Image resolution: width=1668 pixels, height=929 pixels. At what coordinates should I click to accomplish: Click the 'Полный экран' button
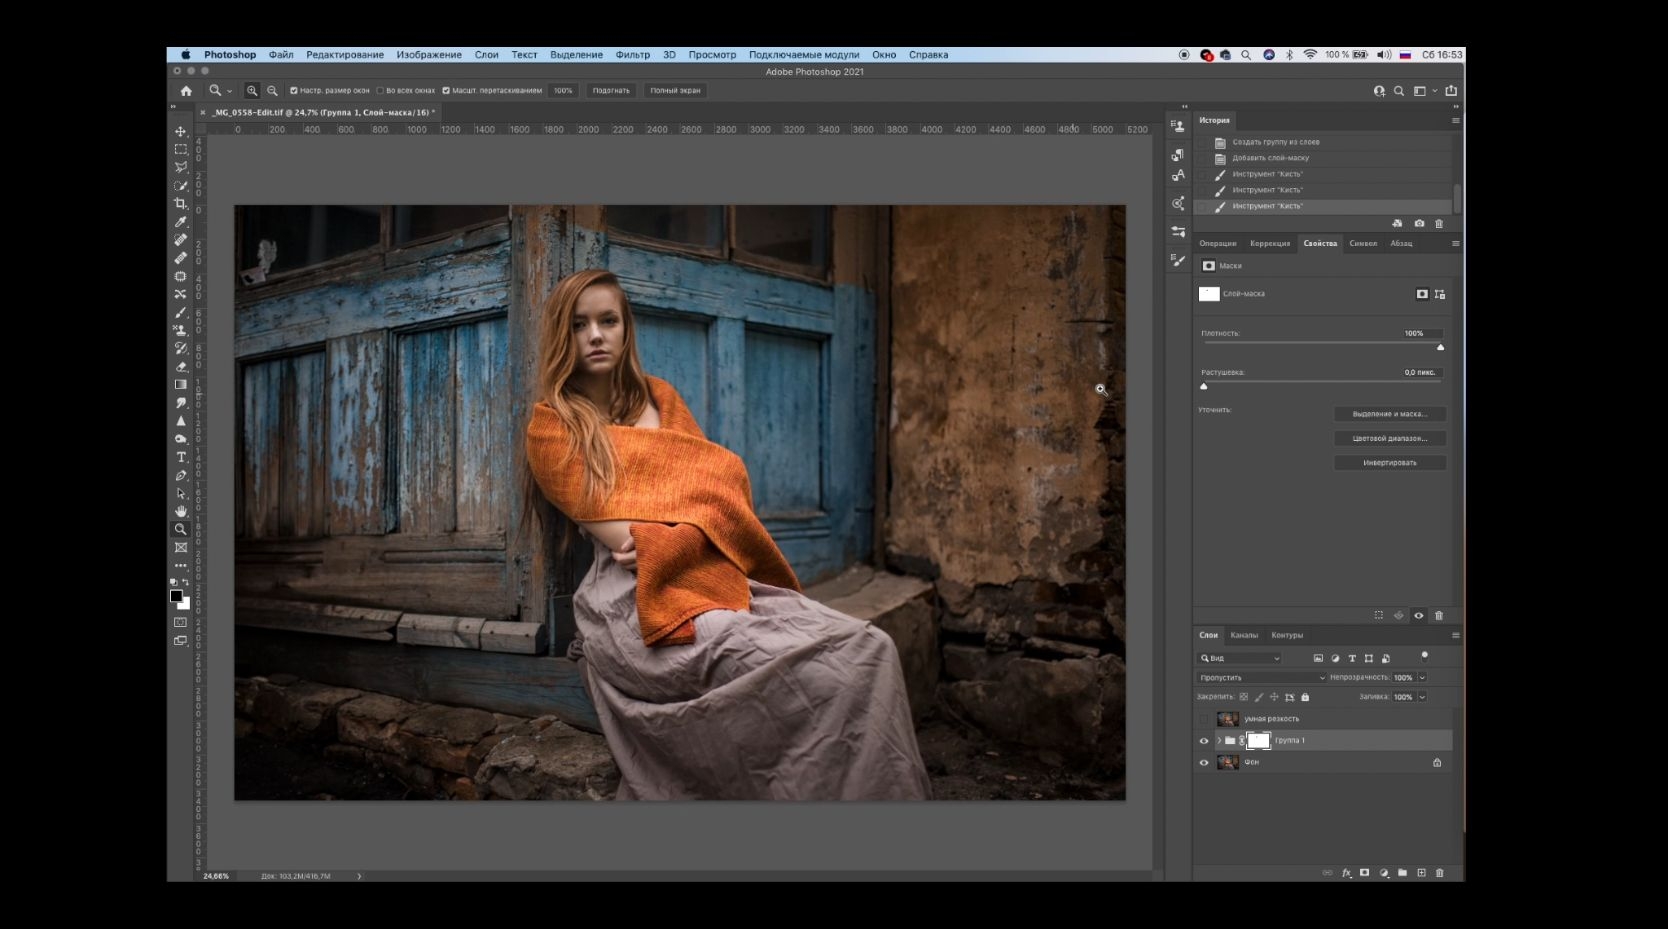coord(675,90)
